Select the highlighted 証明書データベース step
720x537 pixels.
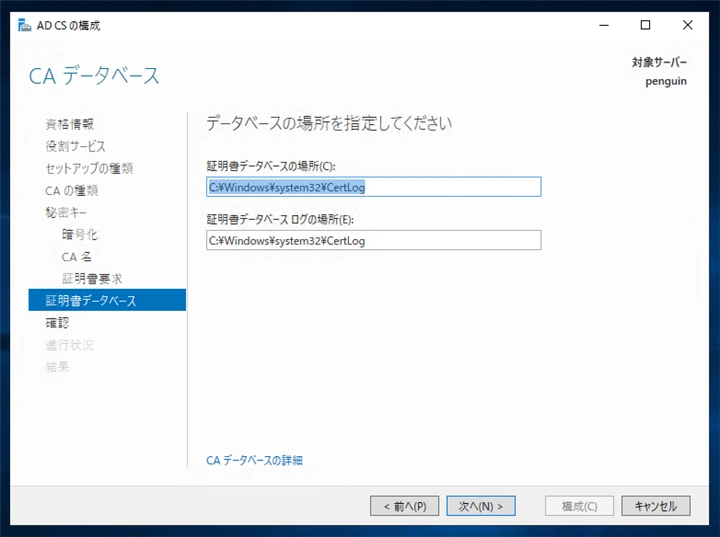107,300
